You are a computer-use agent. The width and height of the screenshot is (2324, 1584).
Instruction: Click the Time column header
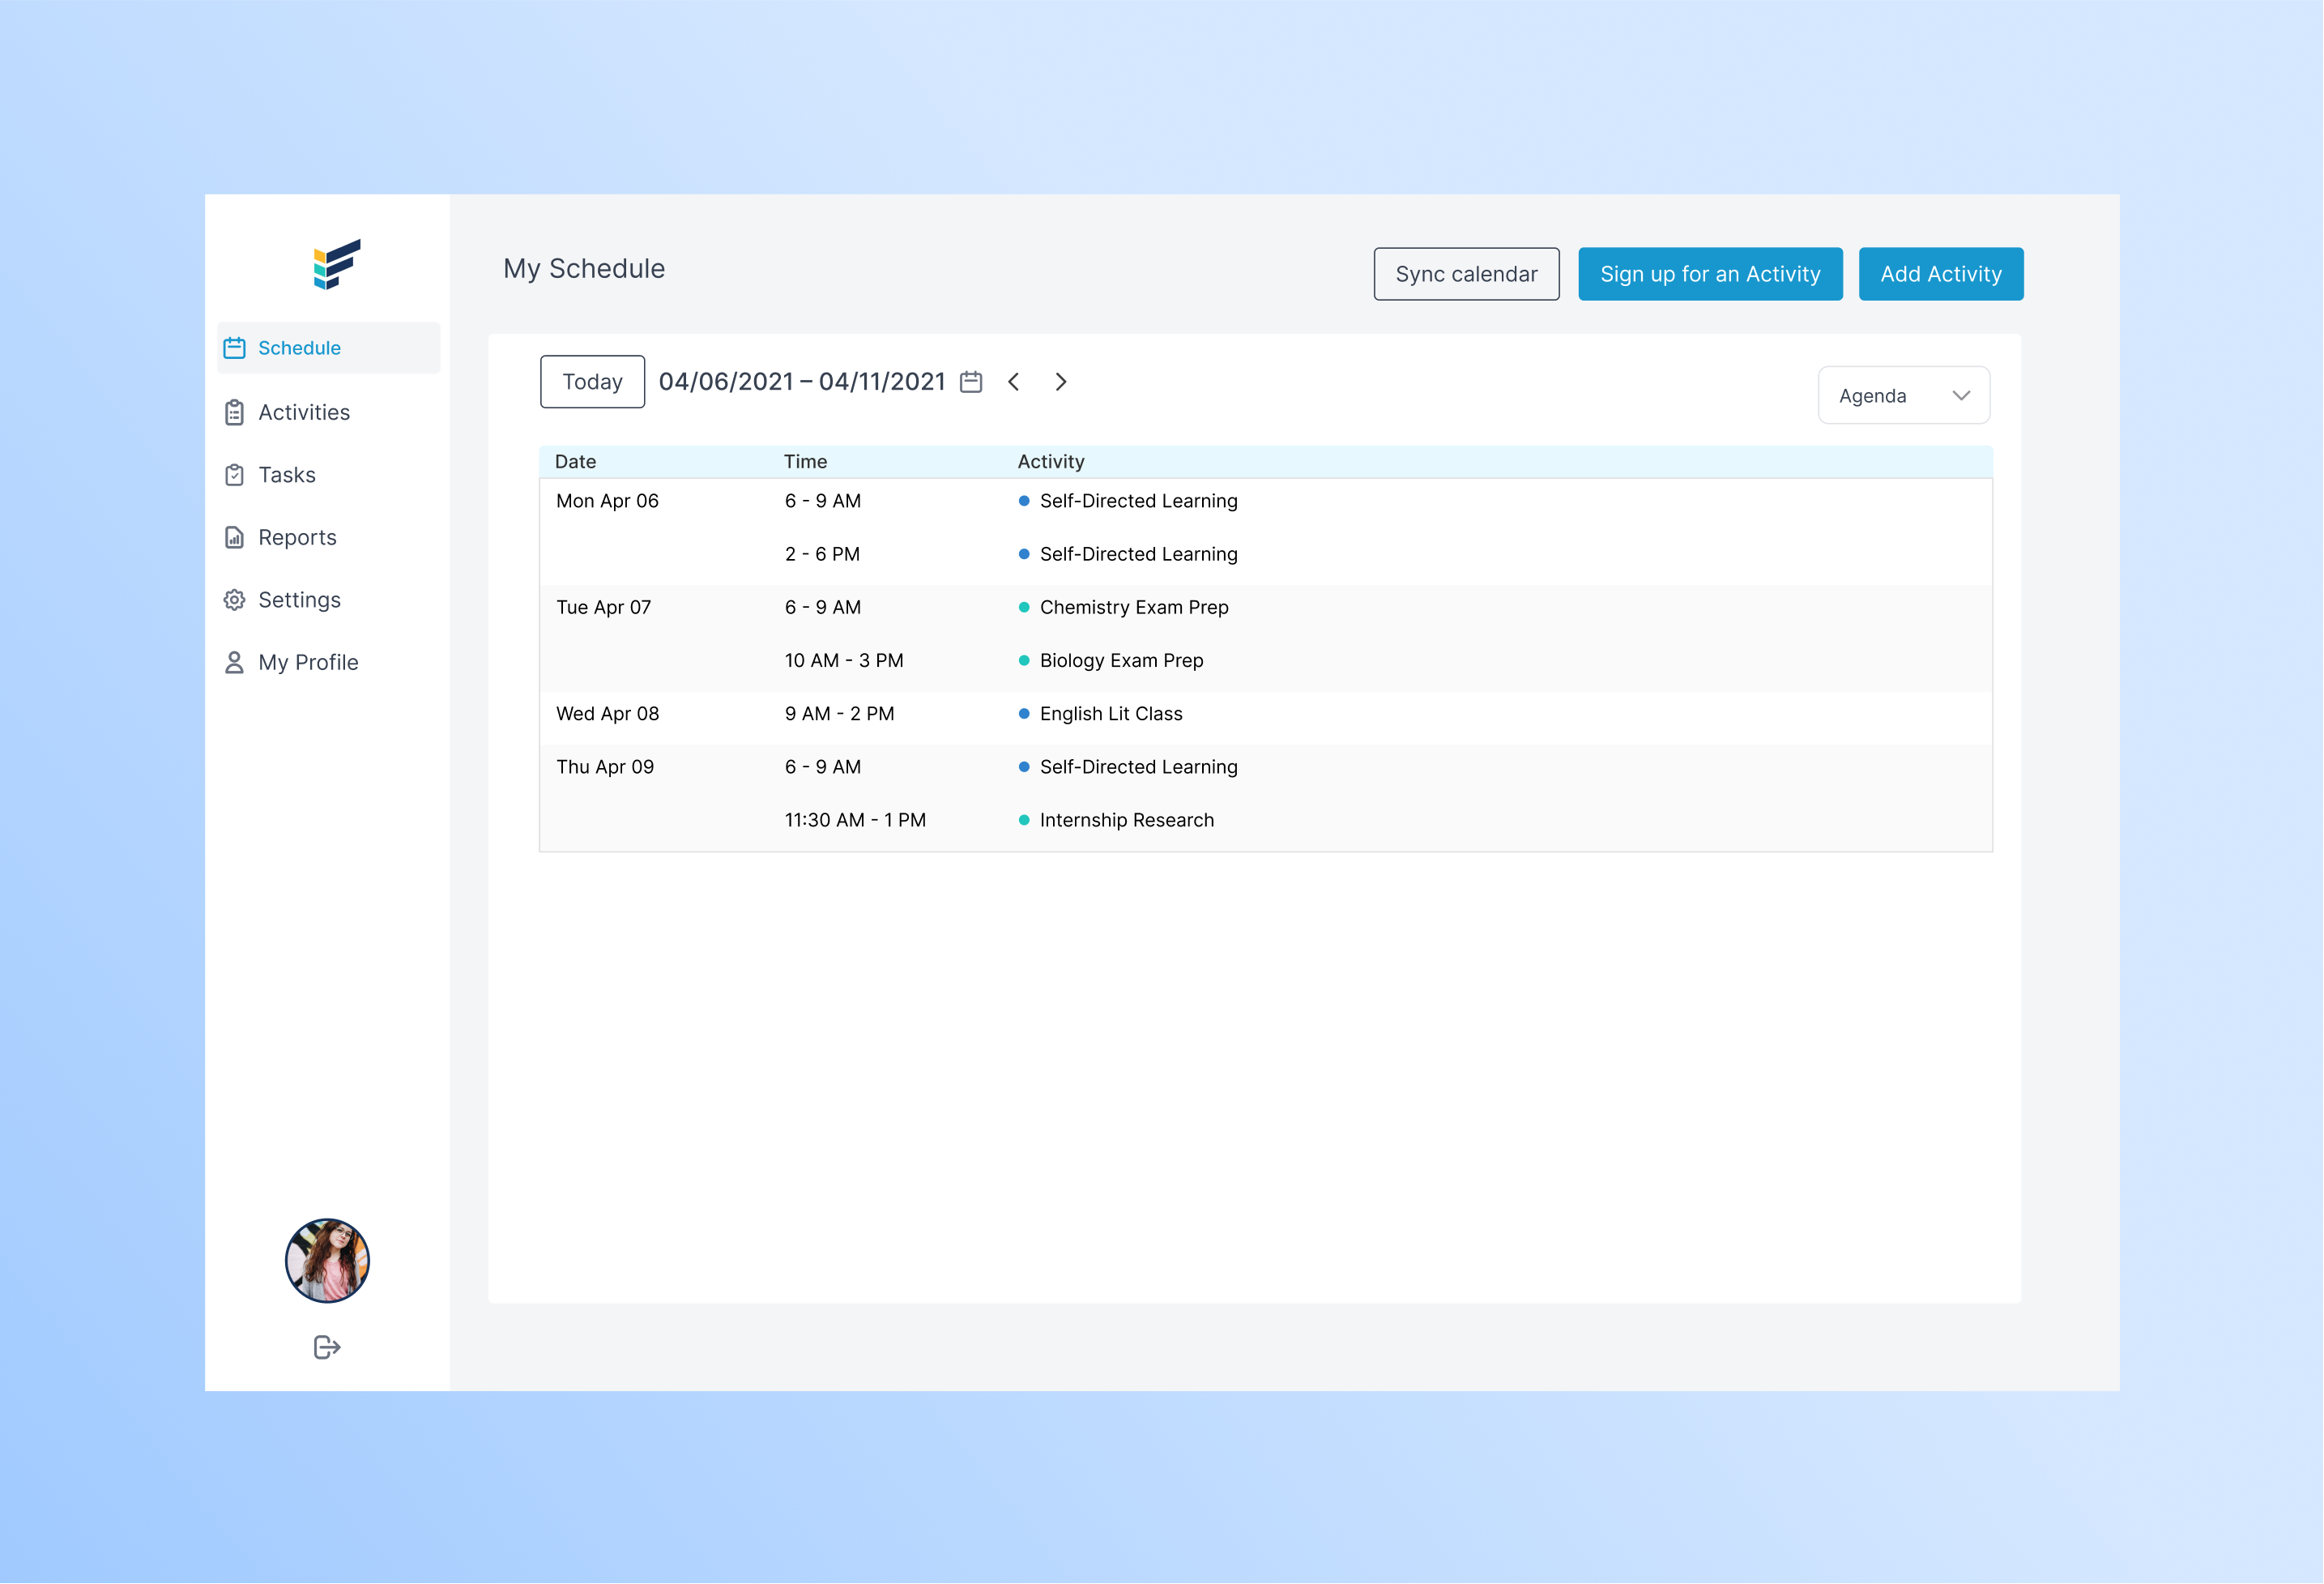point(805,462)
